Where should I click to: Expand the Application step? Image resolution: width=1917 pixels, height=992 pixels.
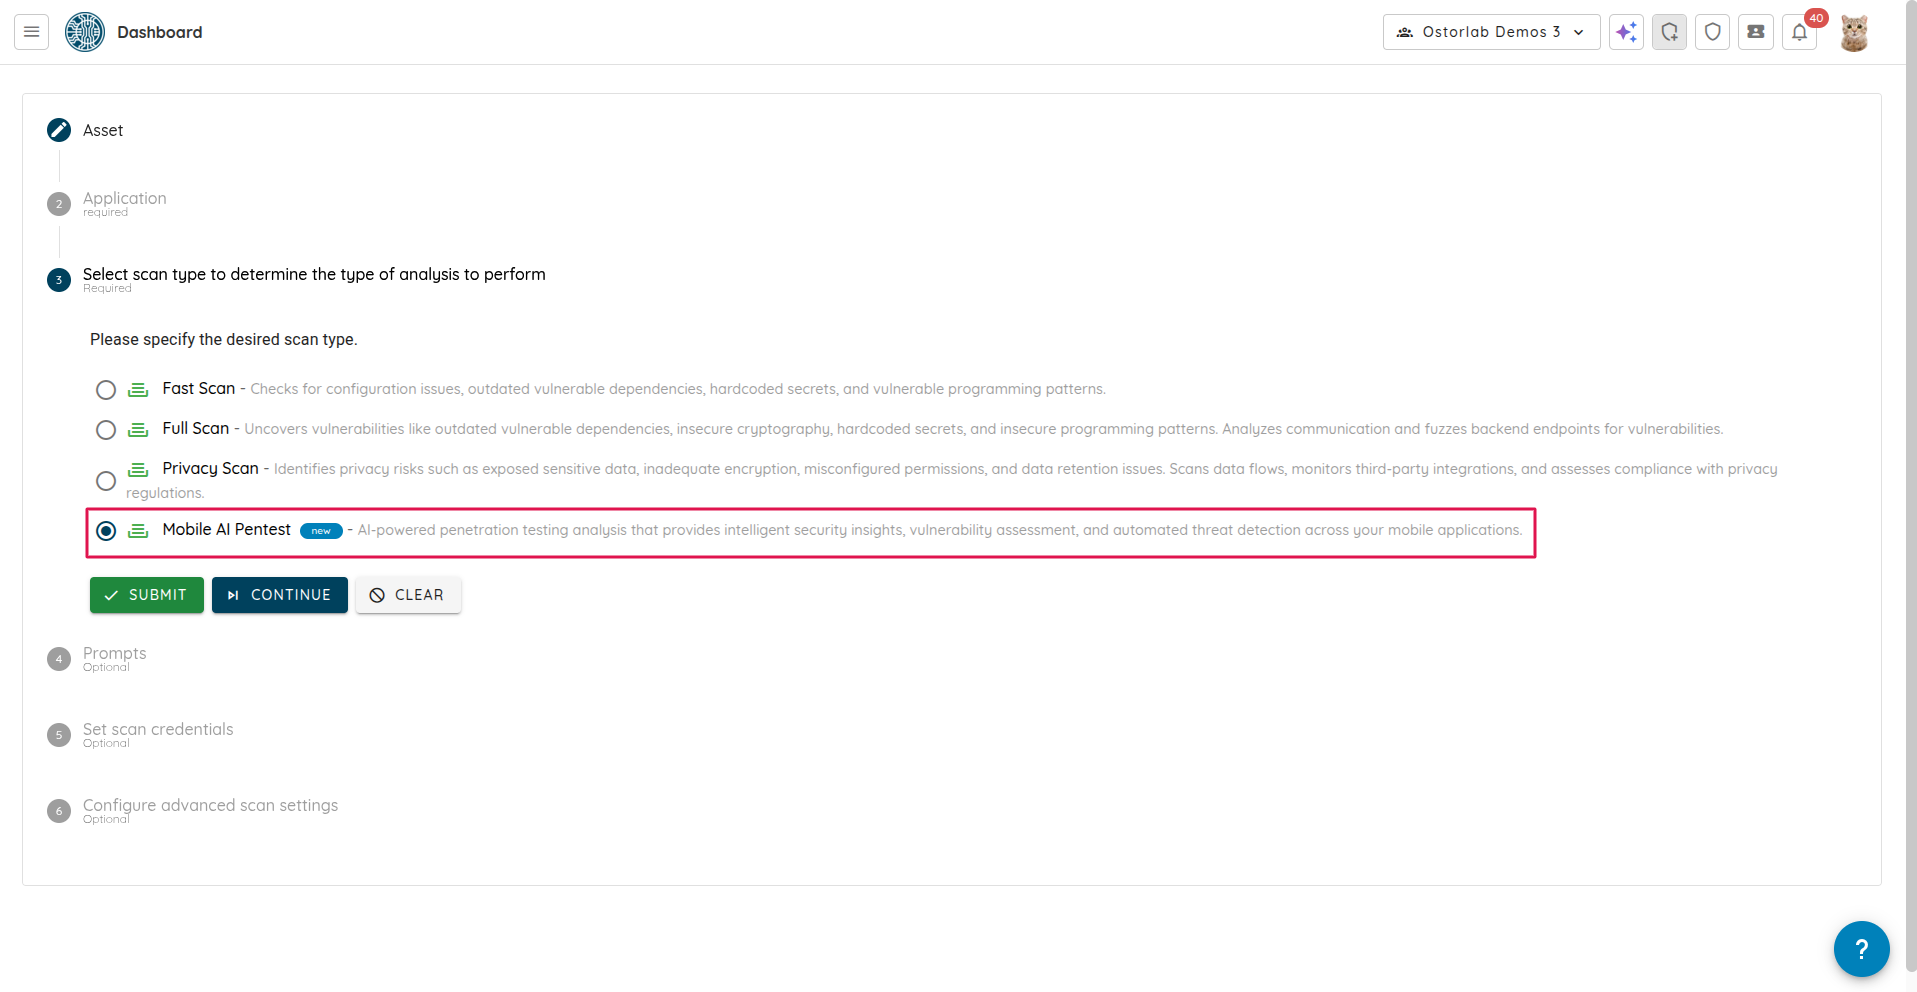(x=124, y=199)
